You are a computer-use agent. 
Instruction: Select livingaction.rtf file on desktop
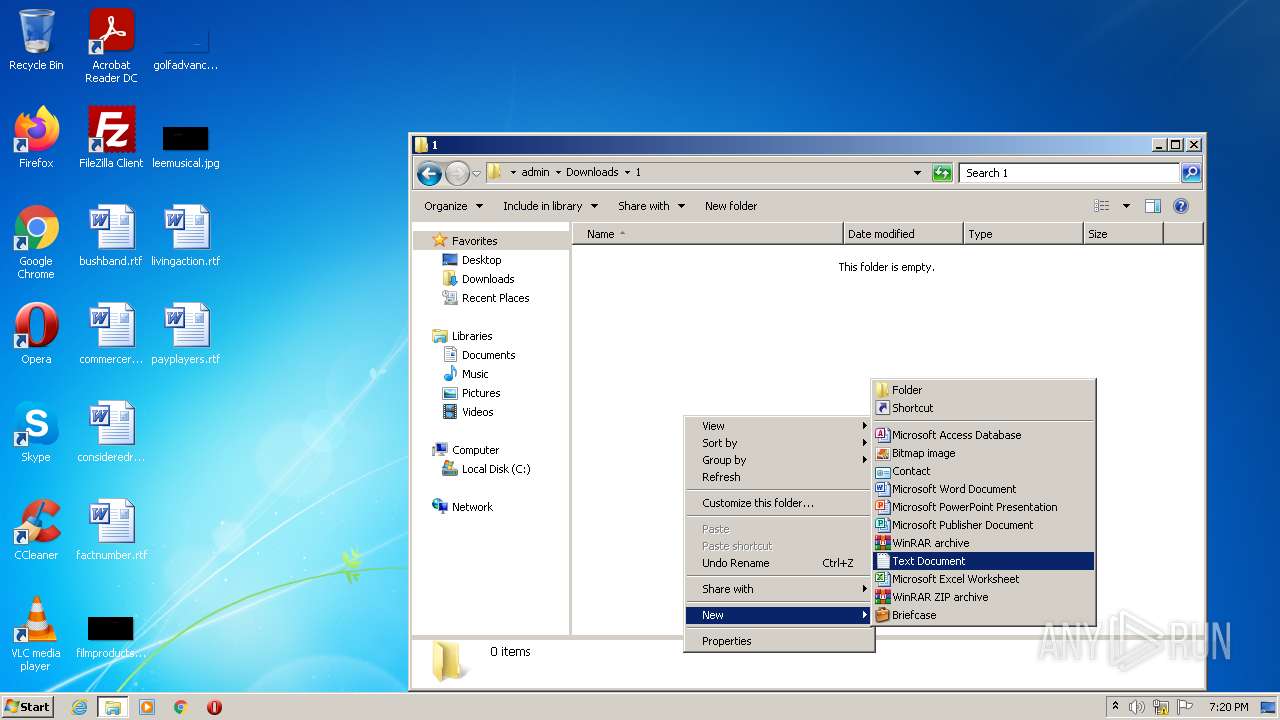tap(186, 236)
